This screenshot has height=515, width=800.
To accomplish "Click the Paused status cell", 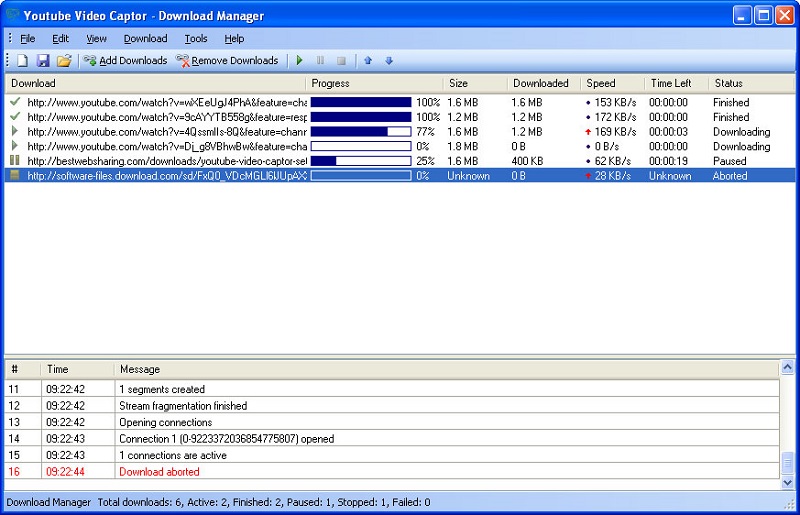I will (730, 161).
